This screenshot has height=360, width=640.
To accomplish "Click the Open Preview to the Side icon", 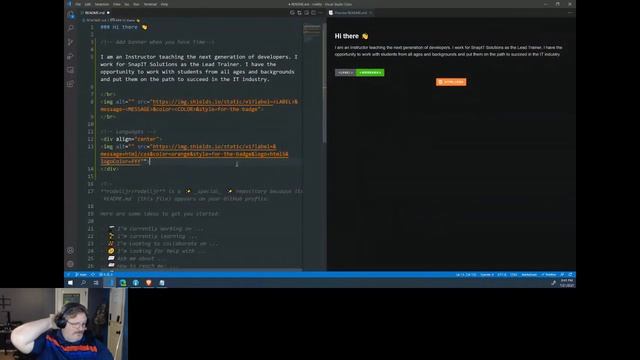I will tap(307, 13).
